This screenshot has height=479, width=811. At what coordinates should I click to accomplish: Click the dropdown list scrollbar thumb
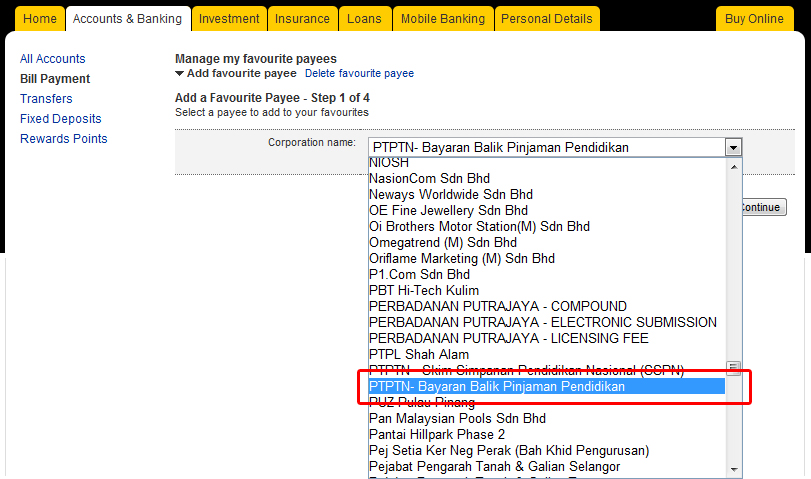click(x=733, y=368)
